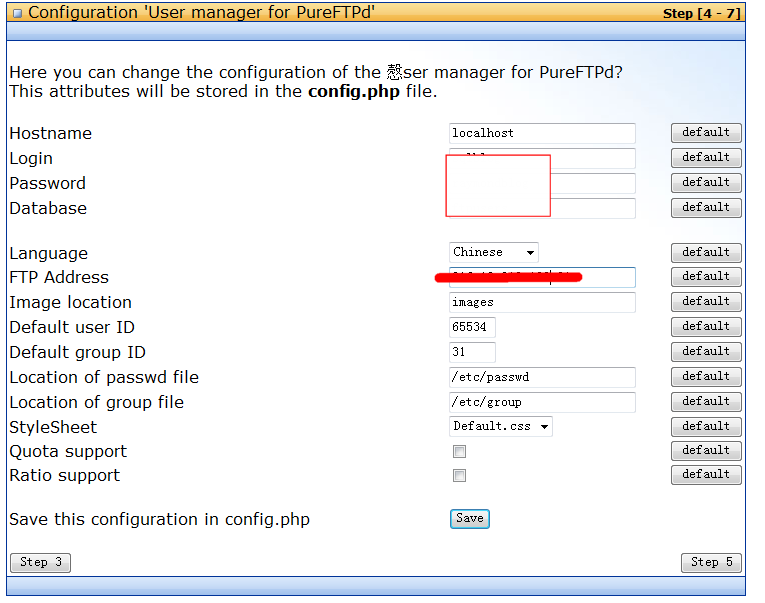This screenshot has width=765, height=603.
Task: Open the Language dropdown showing Chinese
Action: click(494, 252)
